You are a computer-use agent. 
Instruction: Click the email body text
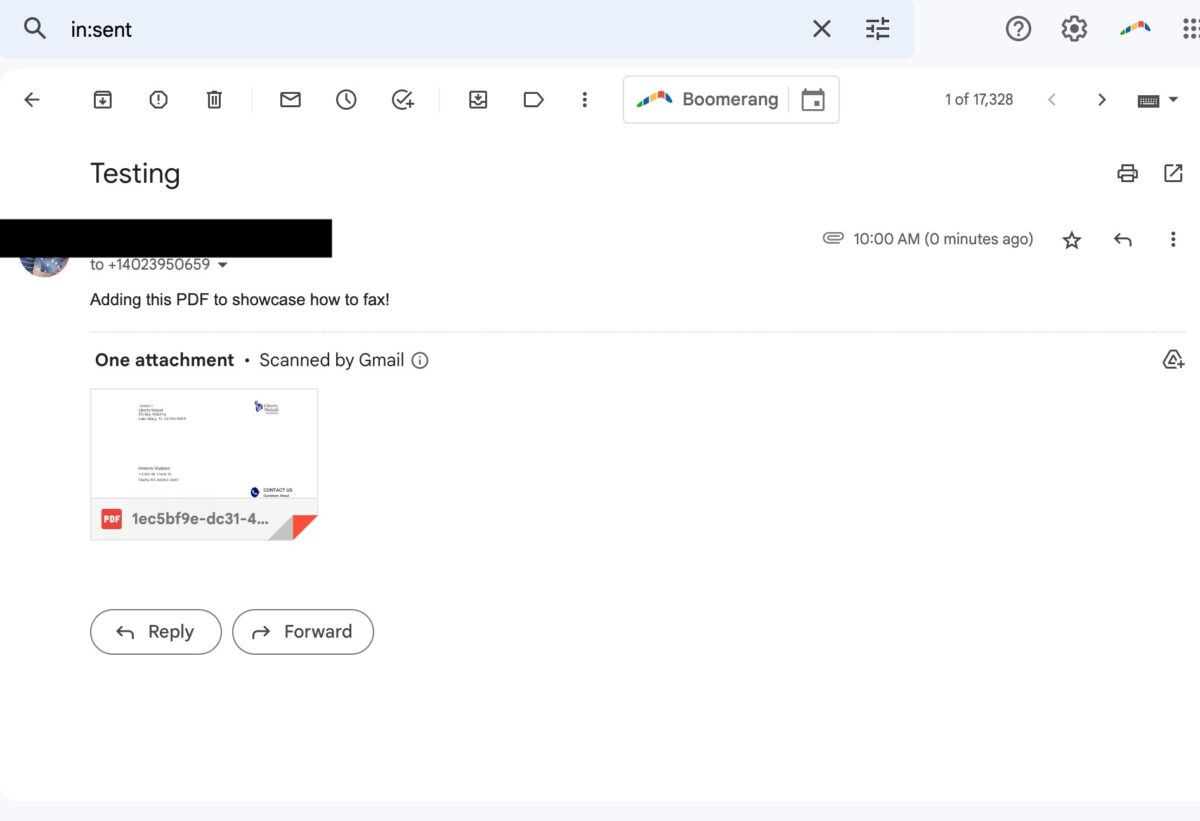[239, 299]
